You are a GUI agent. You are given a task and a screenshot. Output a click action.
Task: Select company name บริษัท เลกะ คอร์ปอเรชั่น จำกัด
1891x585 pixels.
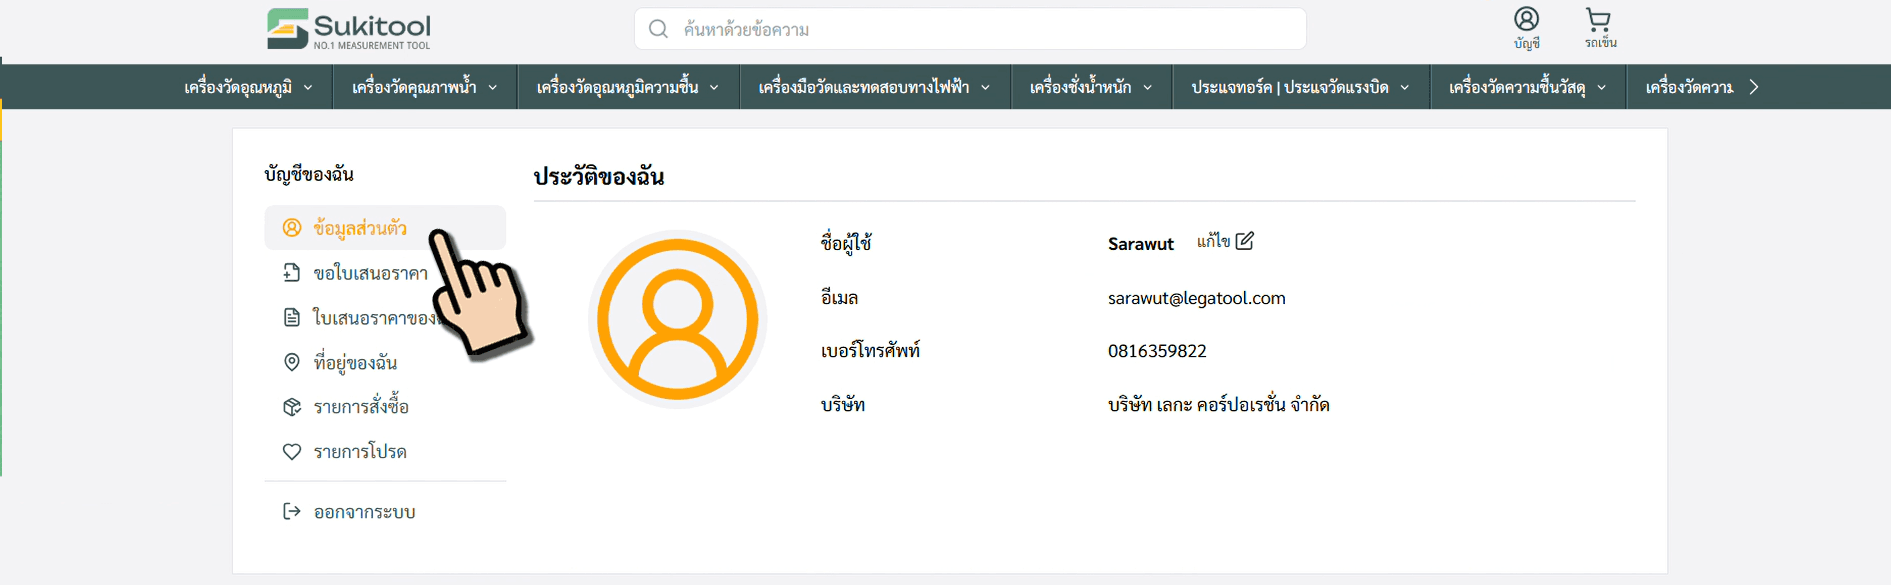click(1219, 405)
